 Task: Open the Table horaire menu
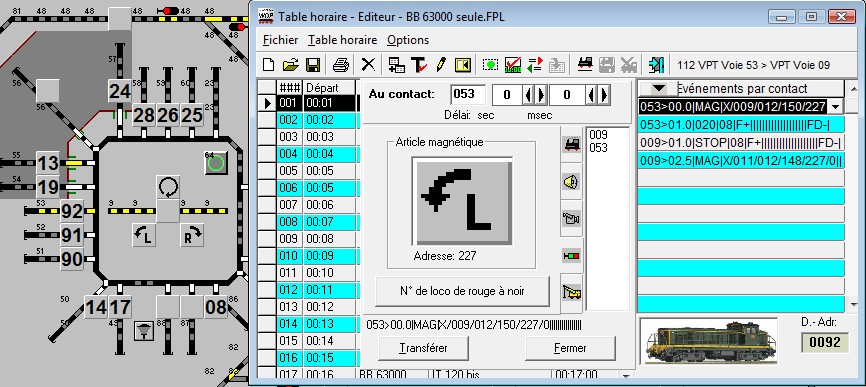point(342,40)
